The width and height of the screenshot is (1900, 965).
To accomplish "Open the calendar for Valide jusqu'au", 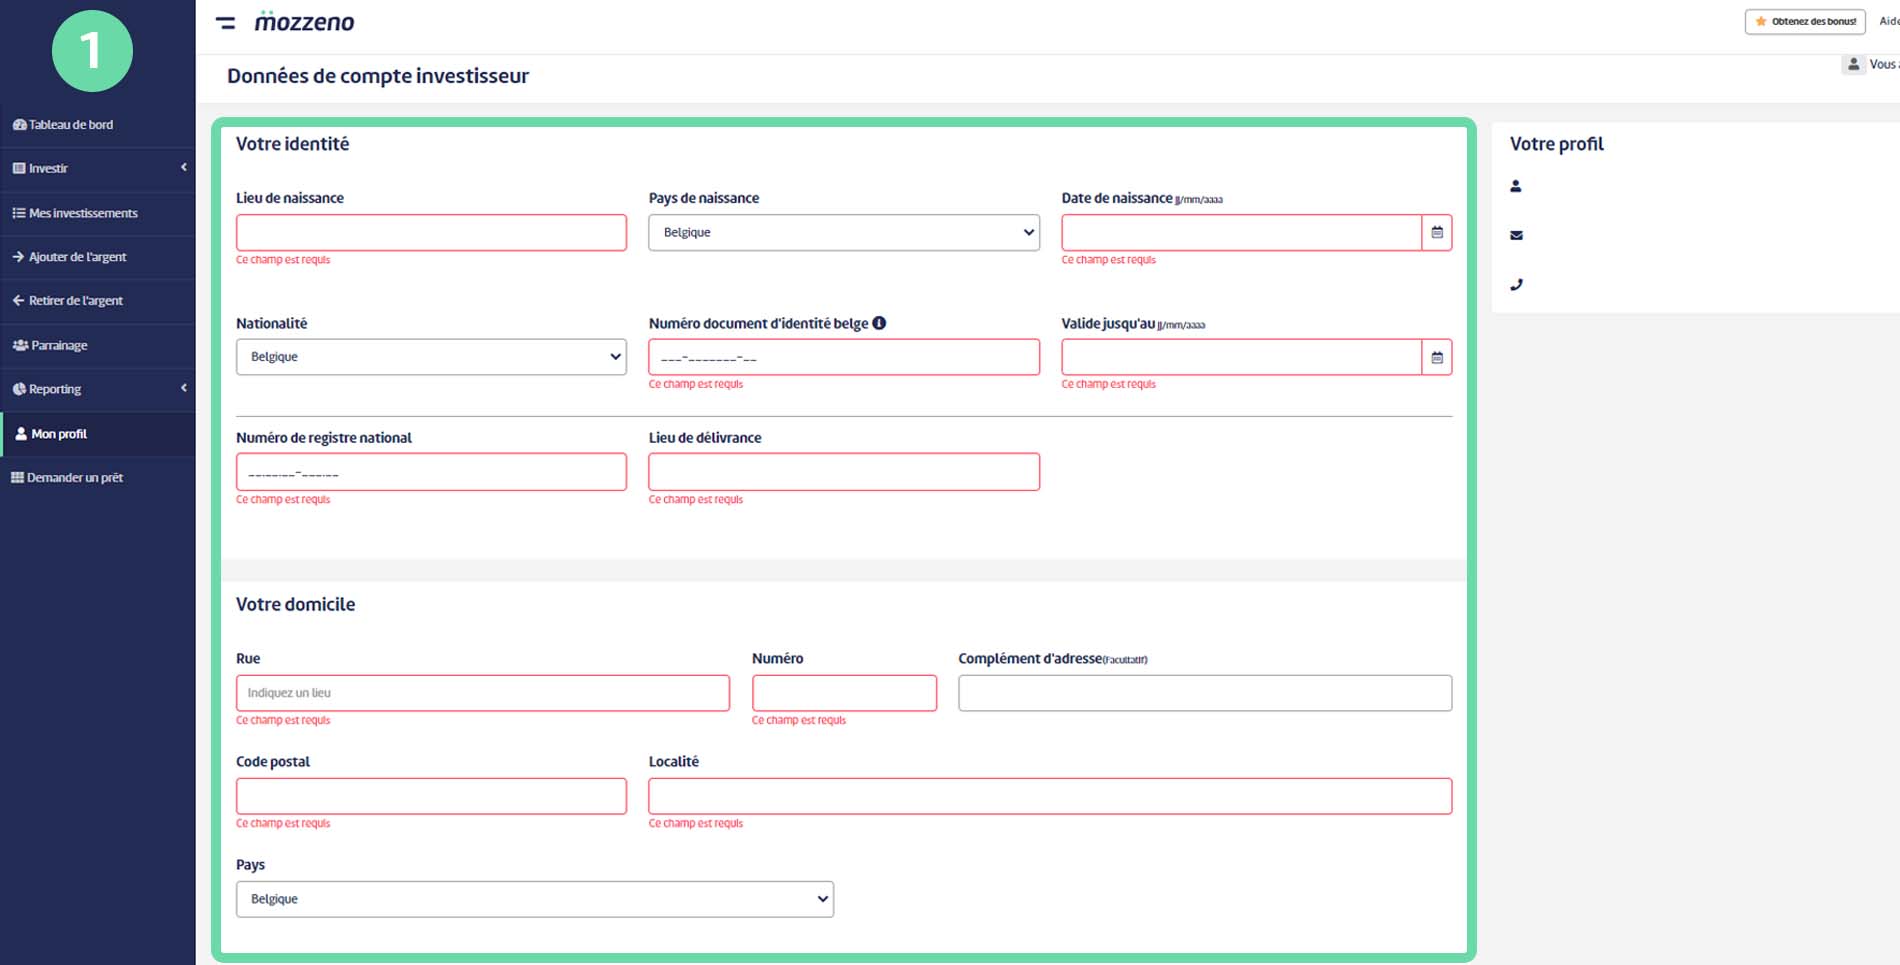I will point(1437,357).
